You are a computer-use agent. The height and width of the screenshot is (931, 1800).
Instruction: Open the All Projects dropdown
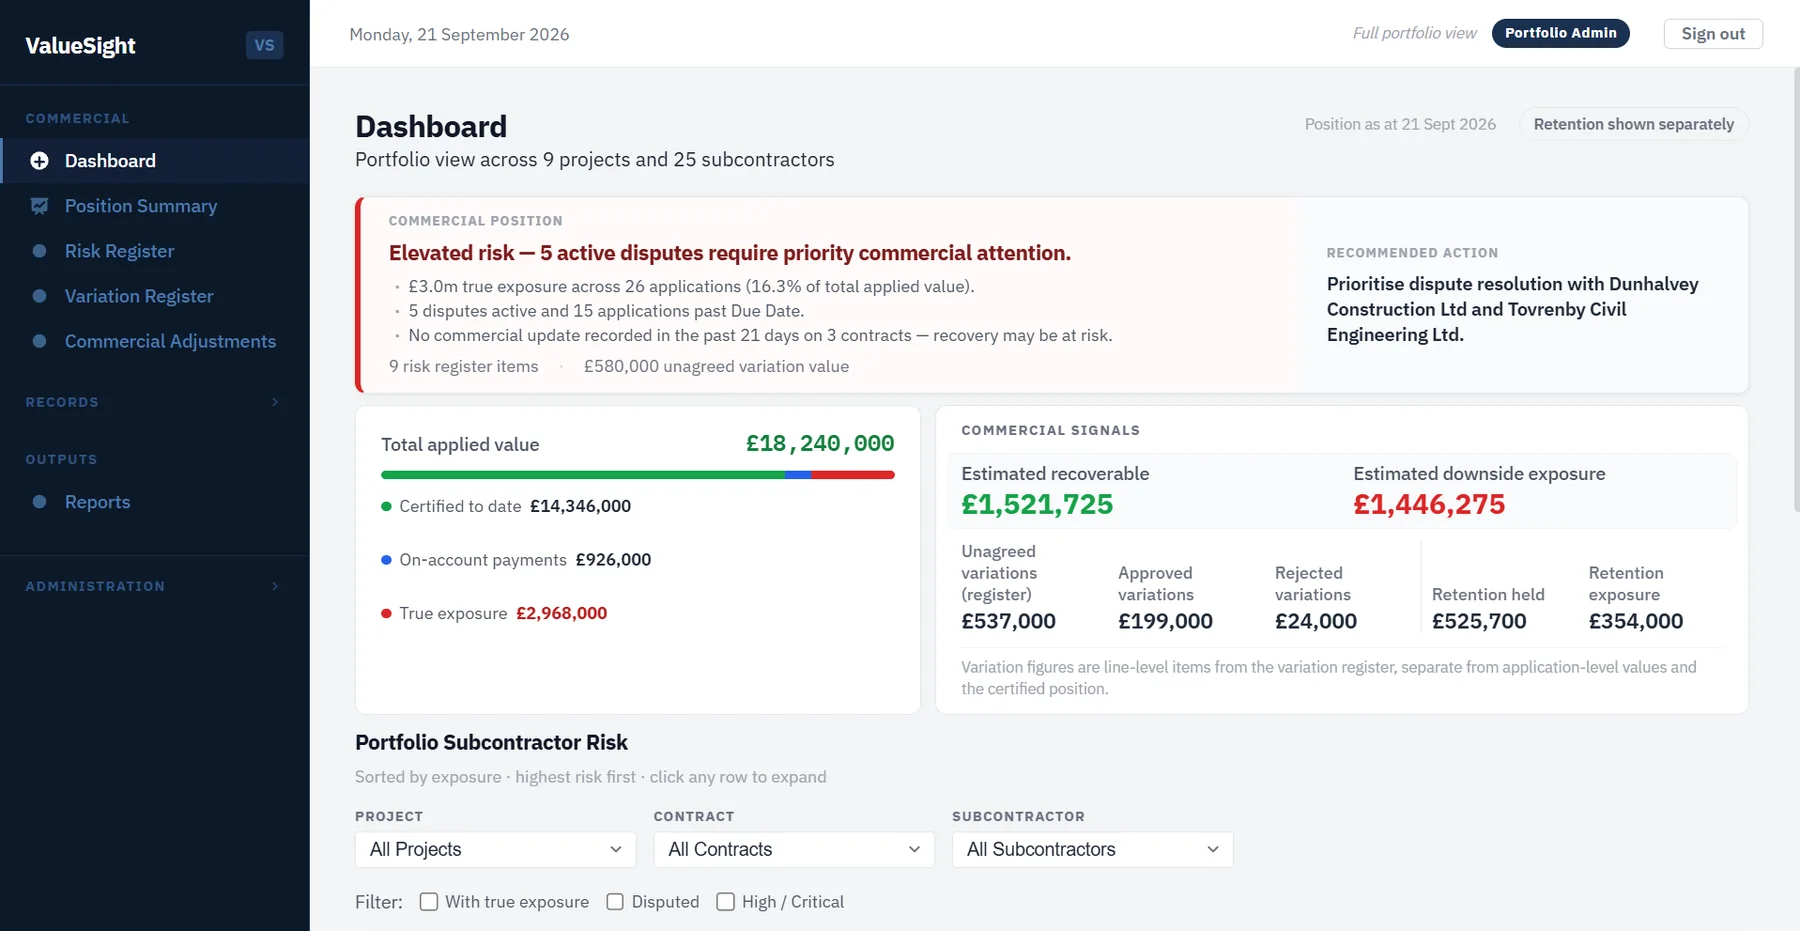click(495, 849)
